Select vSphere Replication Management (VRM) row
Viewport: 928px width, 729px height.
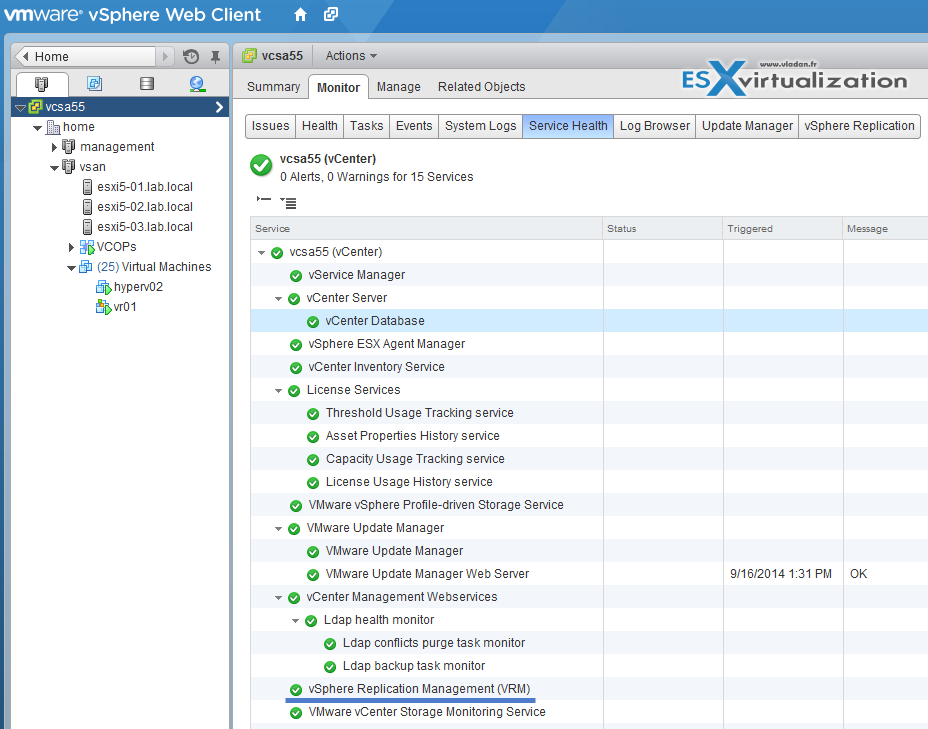tap(589, 689)
